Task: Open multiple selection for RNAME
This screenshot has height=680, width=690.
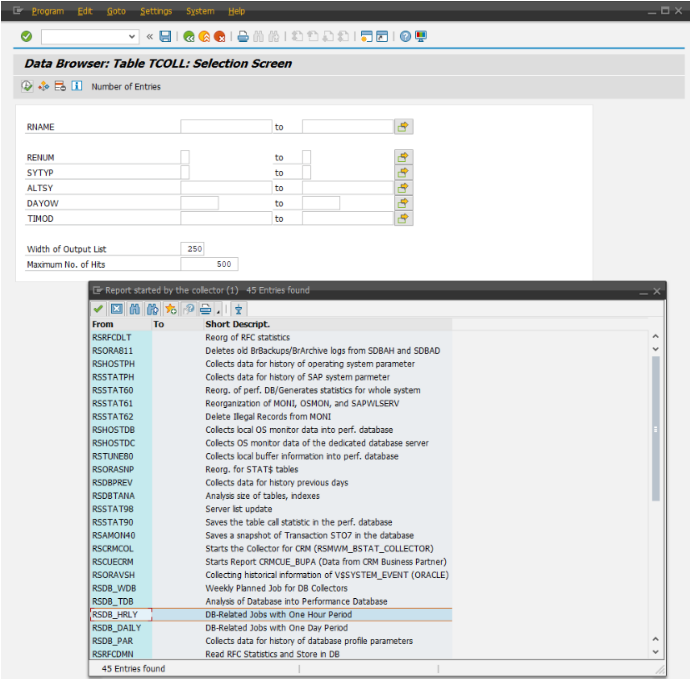Action: tap(404, 127)
